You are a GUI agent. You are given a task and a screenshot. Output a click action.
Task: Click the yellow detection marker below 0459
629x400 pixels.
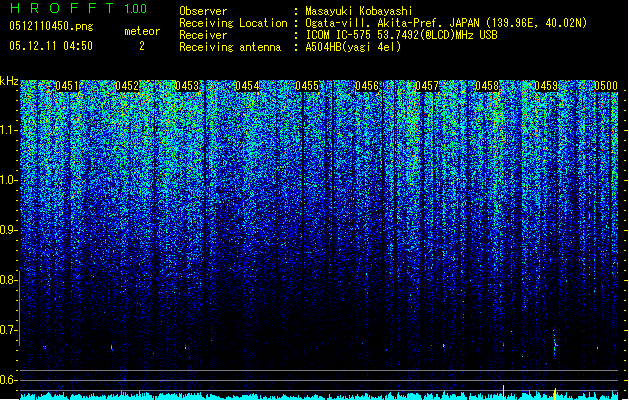555,394
